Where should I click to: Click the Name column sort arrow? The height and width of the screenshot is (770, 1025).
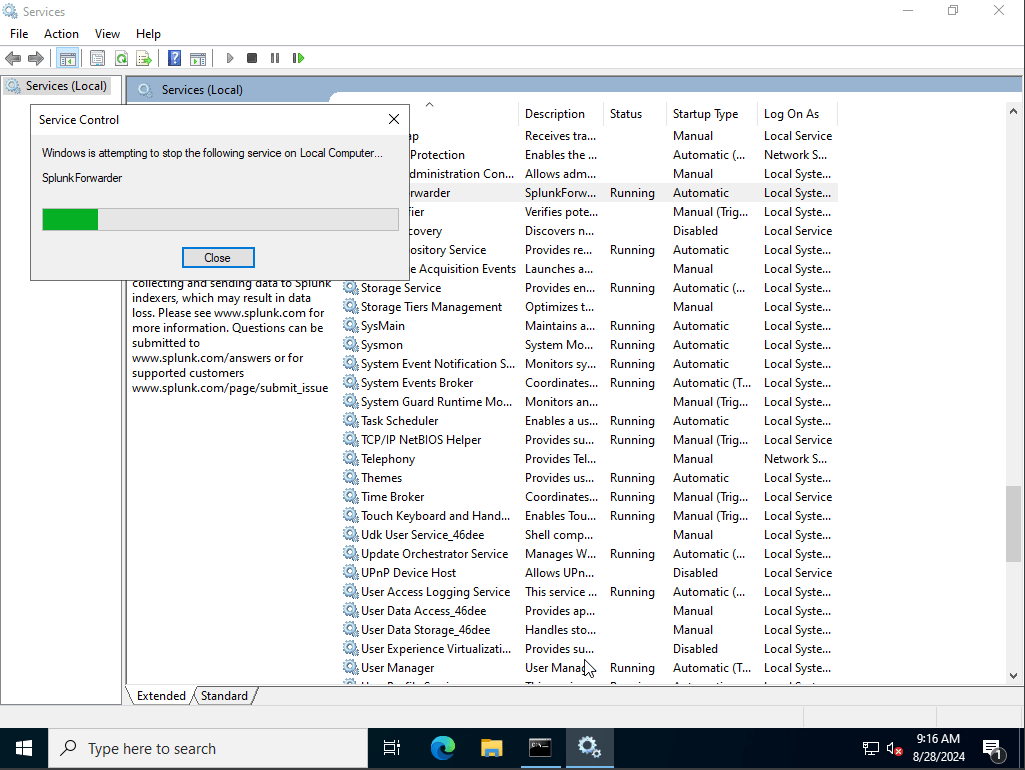[429, 105]
